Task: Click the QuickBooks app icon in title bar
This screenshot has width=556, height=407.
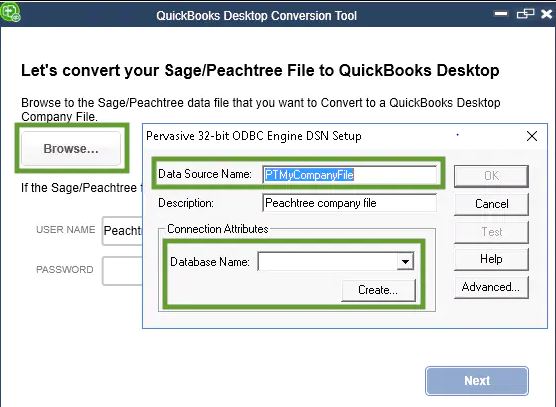Action: pos(10,12)
